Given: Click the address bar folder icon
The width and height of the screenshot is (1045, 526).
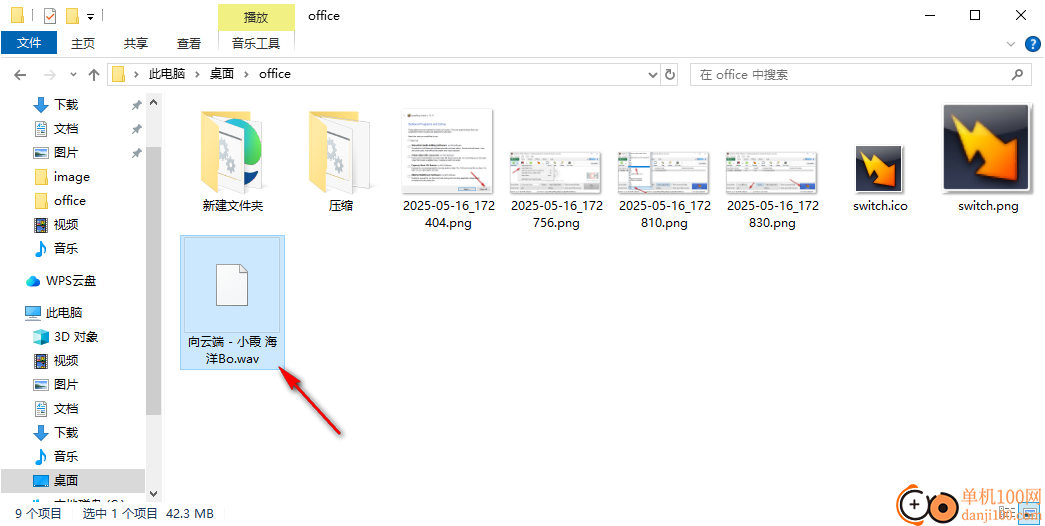Looking at the screenshot, I should tap(119, 74).
